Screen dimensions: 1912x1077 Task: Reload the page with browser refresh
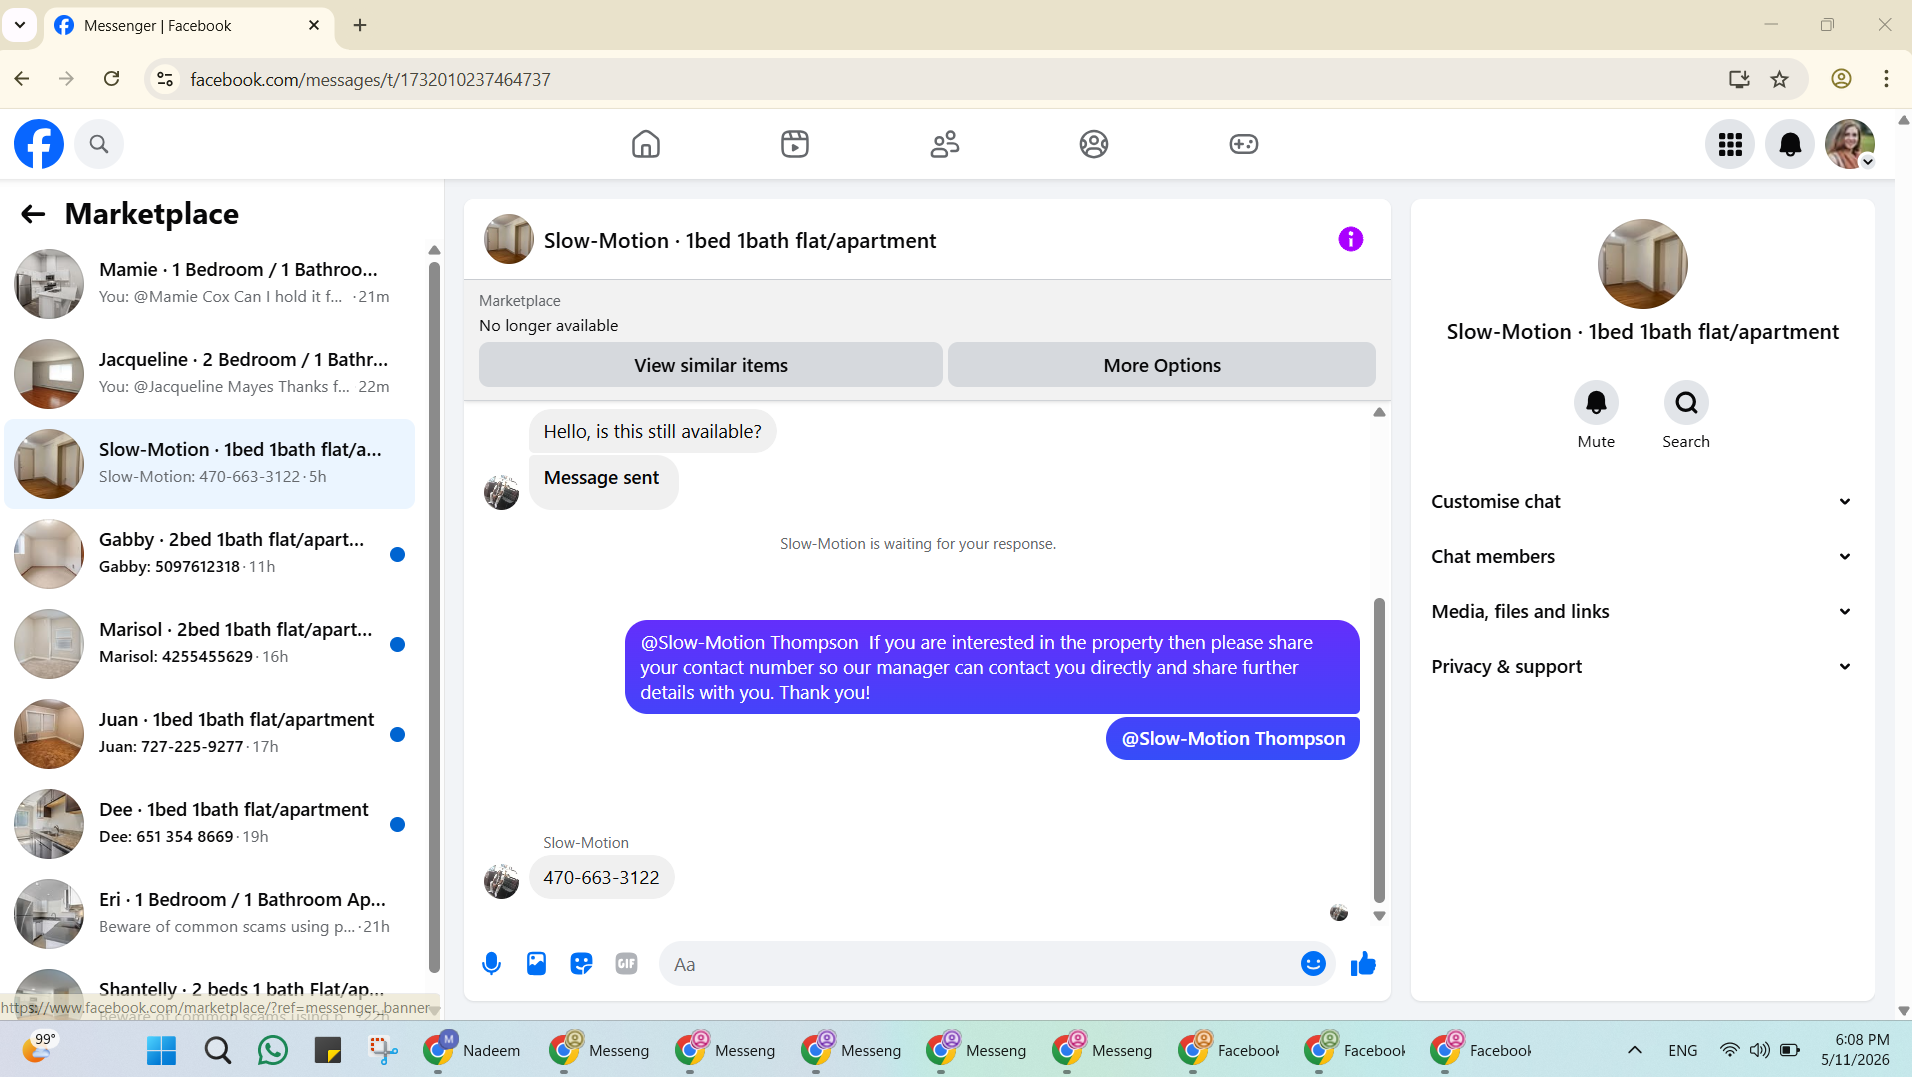(x=112, y=79)
